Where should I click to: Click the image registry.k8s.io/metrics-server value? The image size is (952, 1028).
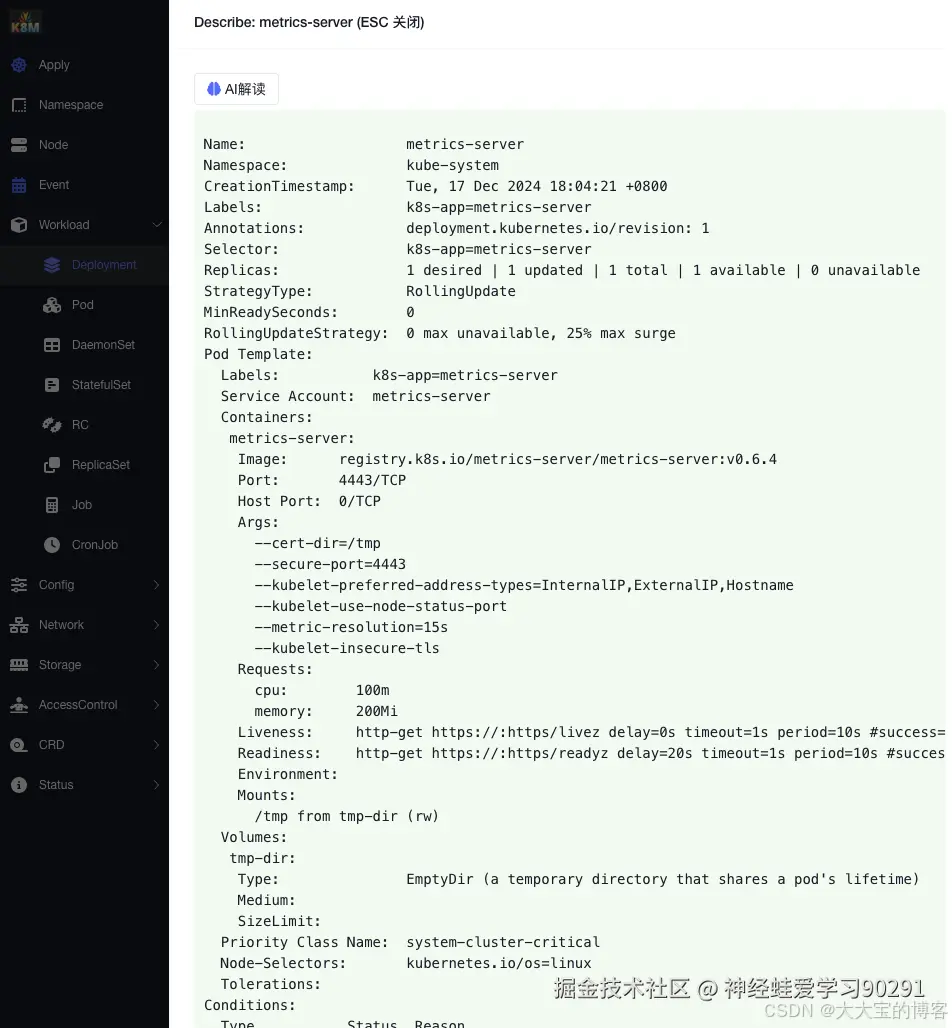[x=557, y=459]
